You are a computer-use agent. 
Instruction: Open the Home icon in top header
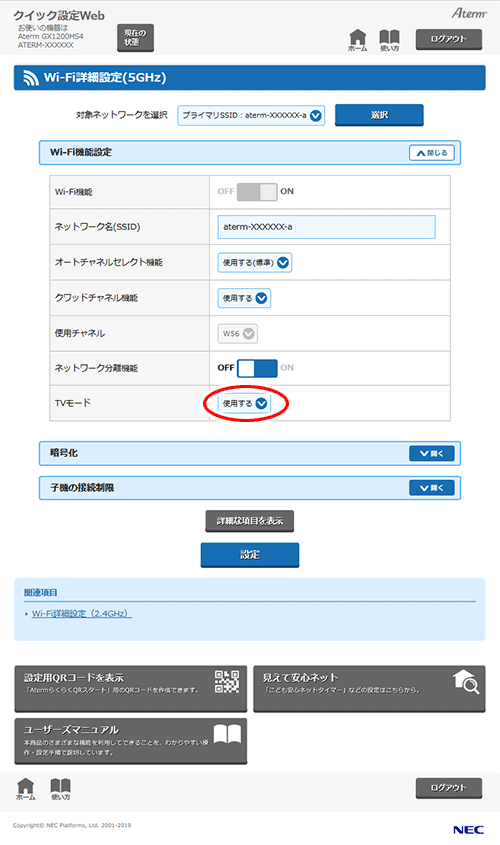[357, 40]
